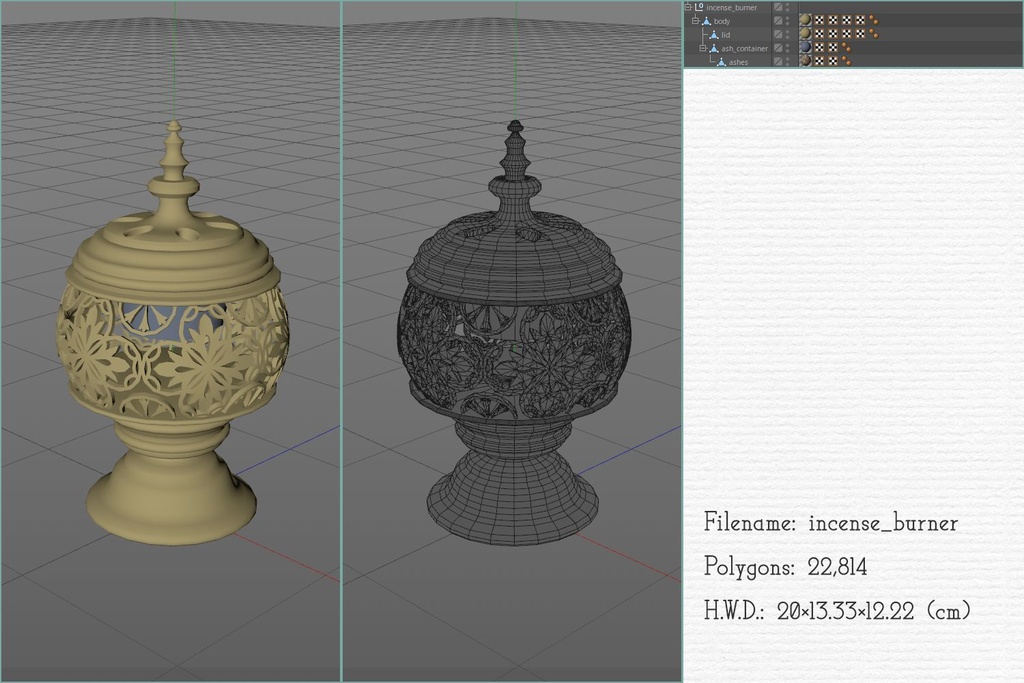Select the ashes object name
Image resolution: width=1024 pixels, height=683 pixels.
(738, 62)
